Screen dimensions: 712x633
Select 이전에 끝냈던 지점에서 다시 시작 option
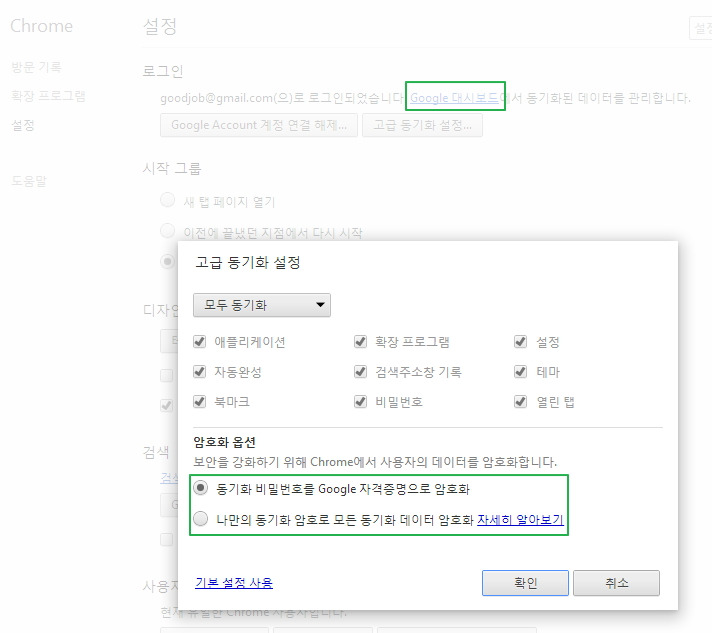pyautogui.click(x=168, y=231)
